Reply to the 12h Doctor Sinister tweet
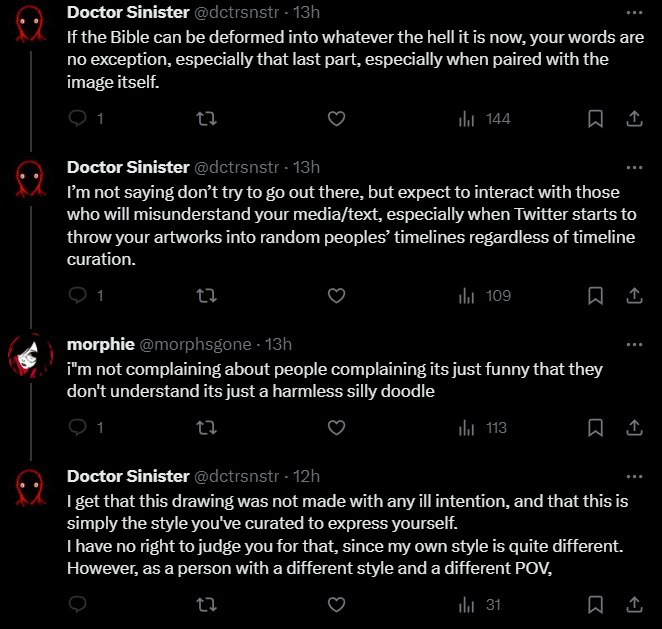662x629 pixels. pyautogui.click(x=78, y=605)
